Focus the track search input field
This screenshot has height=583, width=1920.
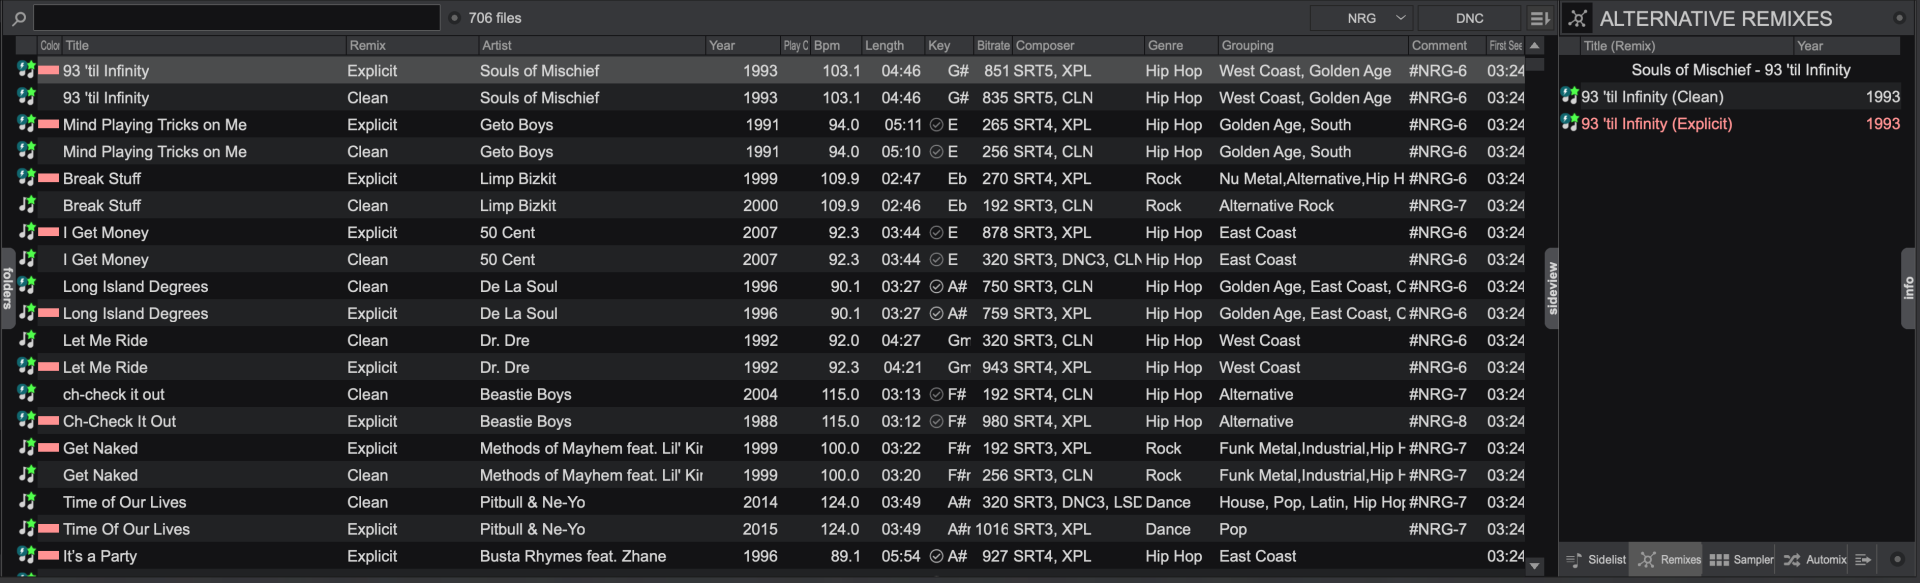pyautogui.click(x=237, y=18)
